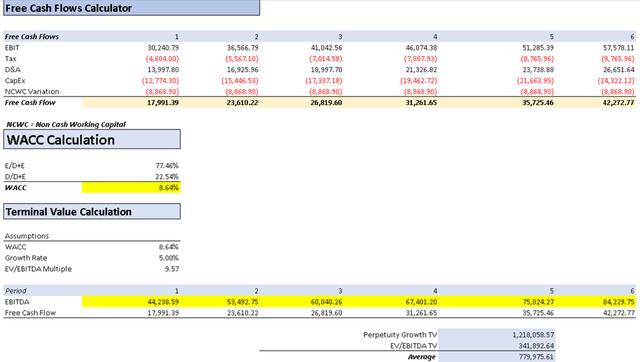Image resolution: width=640 pixels, height=362 pixels.
Task: Click EV/EBITDA TV value 341,892.64
Action: (x=536, y=346)
